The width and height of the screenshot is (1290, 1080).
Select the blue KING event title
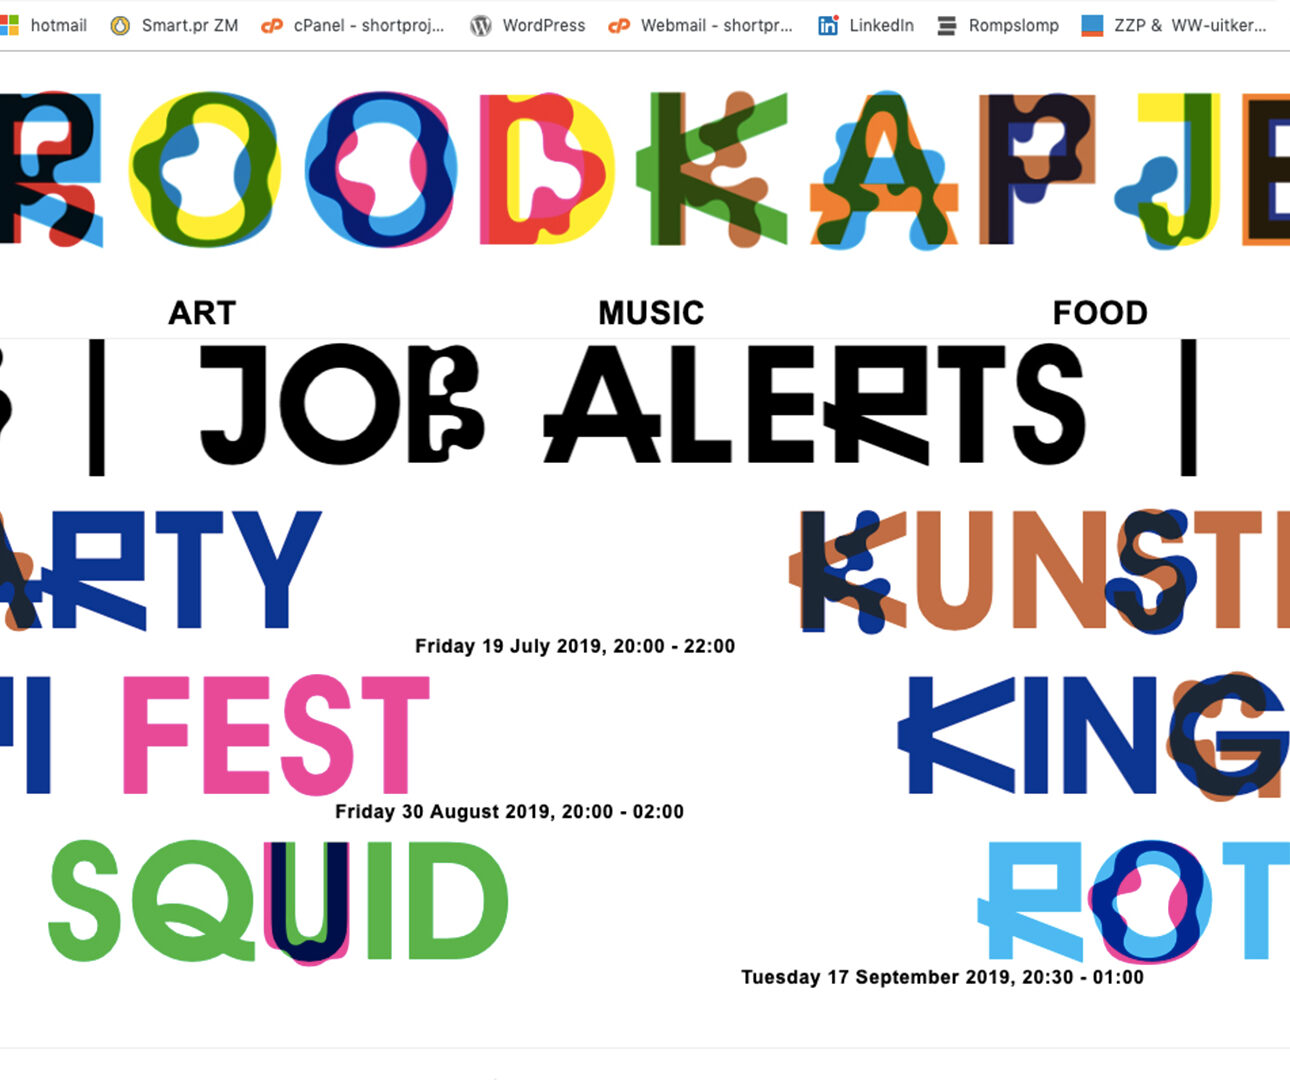click(1090, 735)
